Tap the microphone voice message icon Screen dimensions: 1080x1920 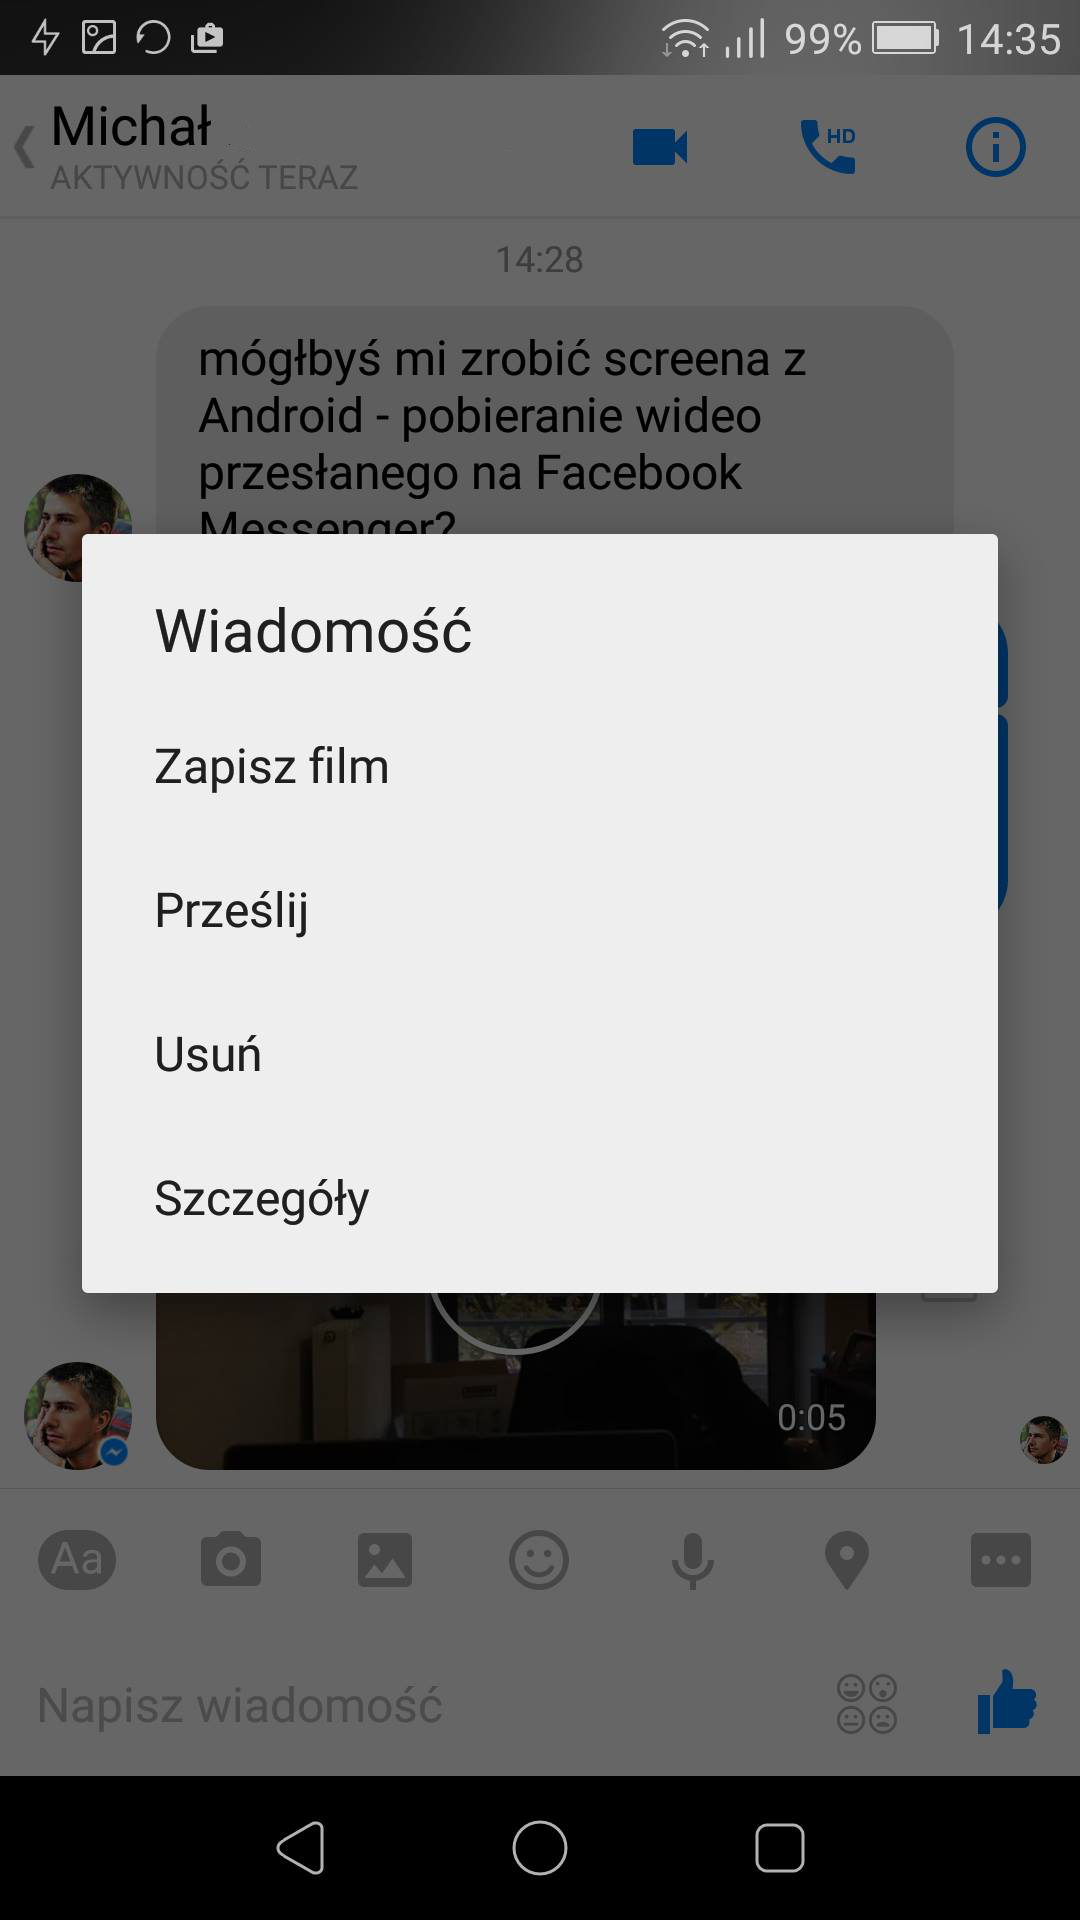[692, 1561]
